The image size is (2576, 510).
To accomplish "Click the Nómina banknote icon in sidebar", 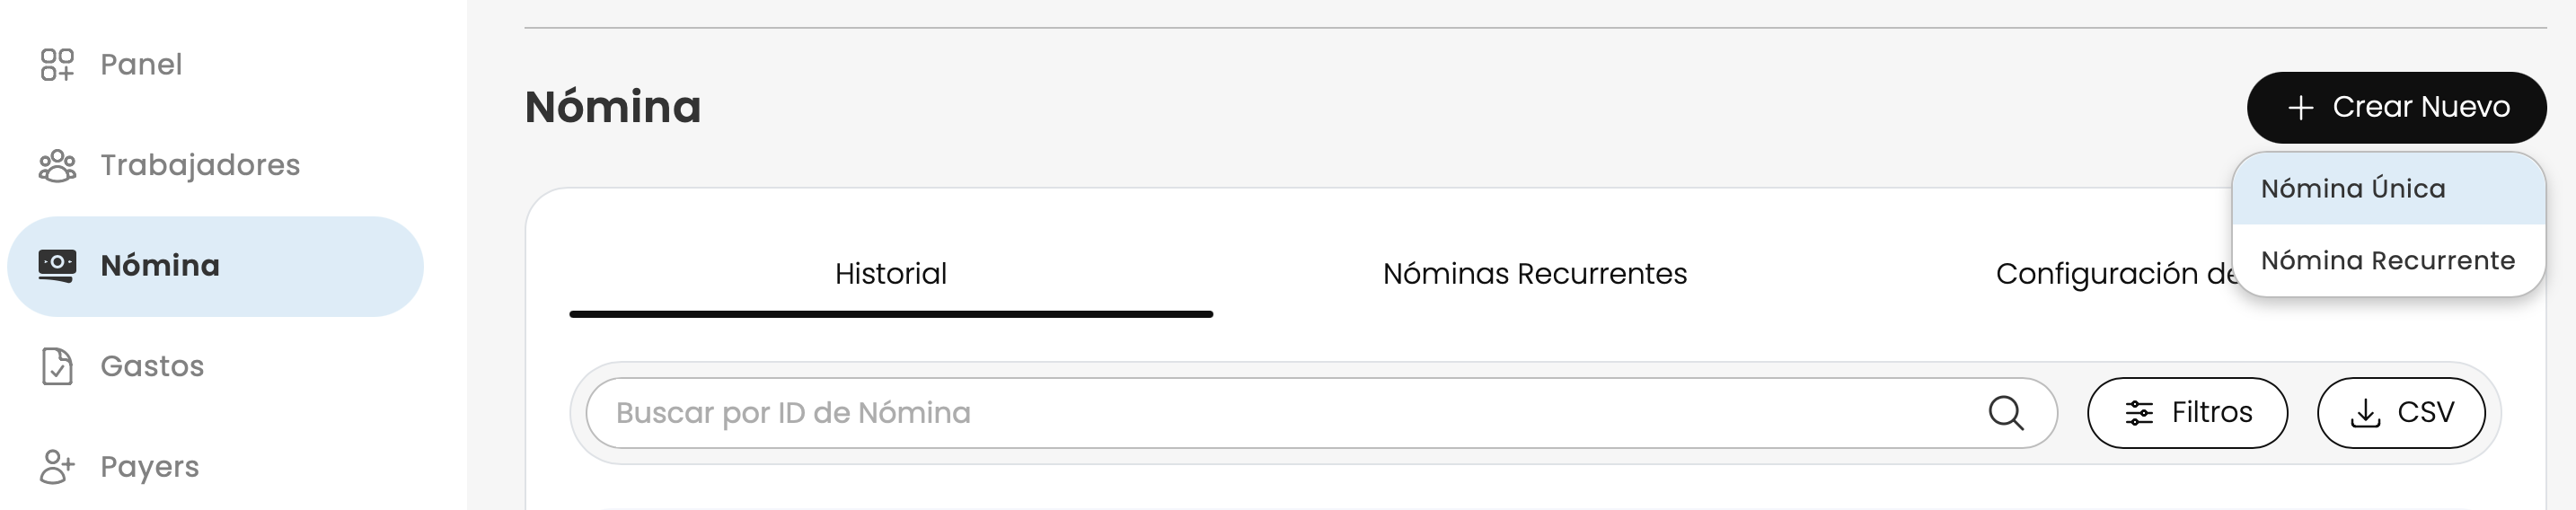I will pyautogui.click(x=57, y=265).
